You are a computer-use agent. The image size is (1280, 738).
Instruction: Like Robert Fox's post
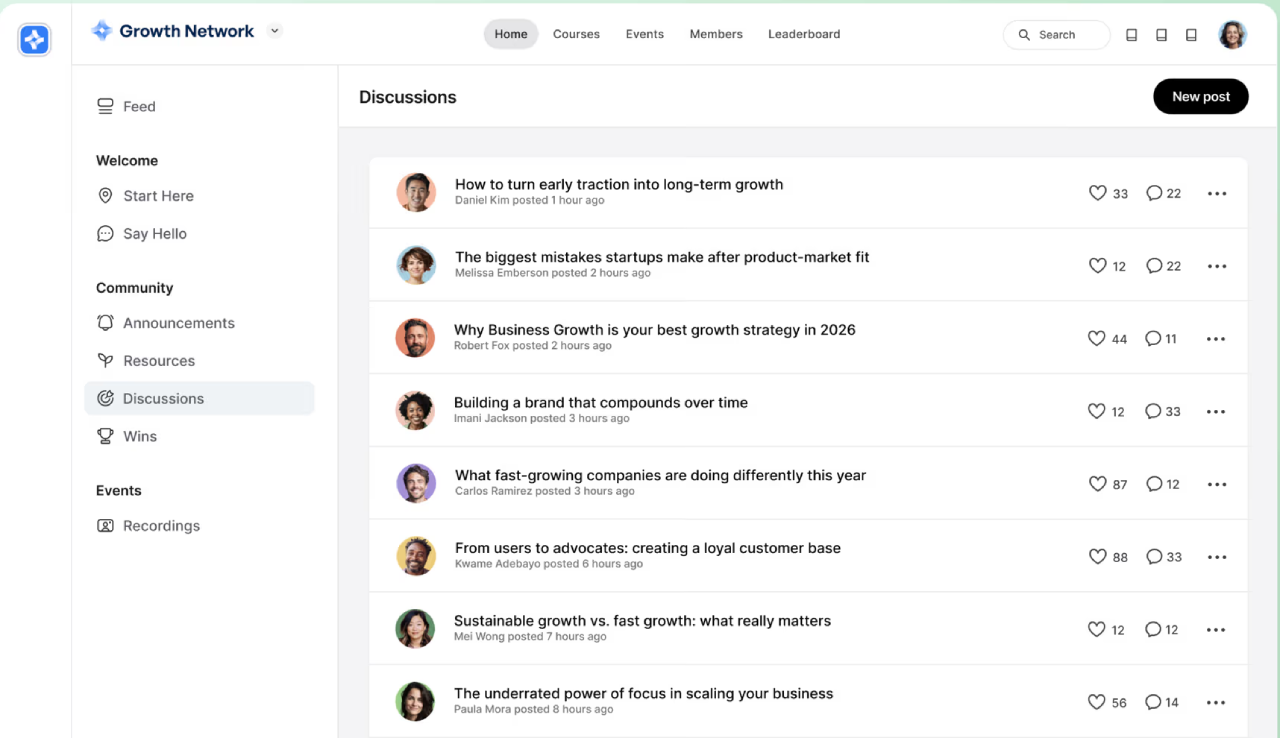1097,339
